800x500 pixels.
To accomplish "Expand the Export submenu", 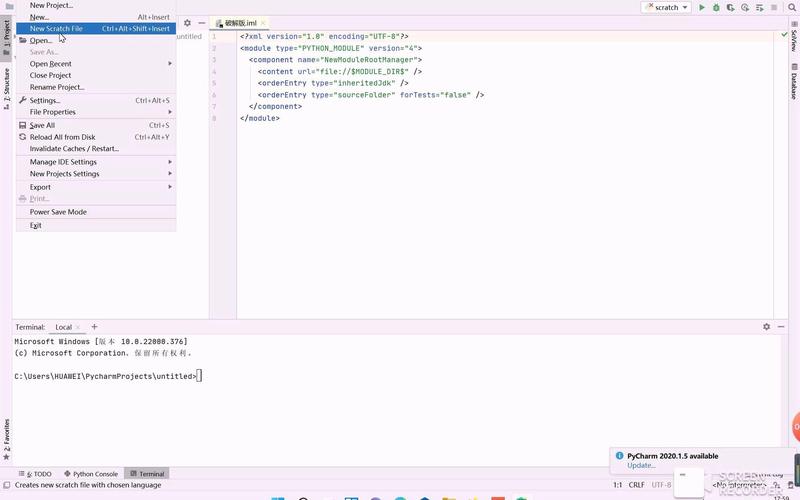I will tap(96, 187).
